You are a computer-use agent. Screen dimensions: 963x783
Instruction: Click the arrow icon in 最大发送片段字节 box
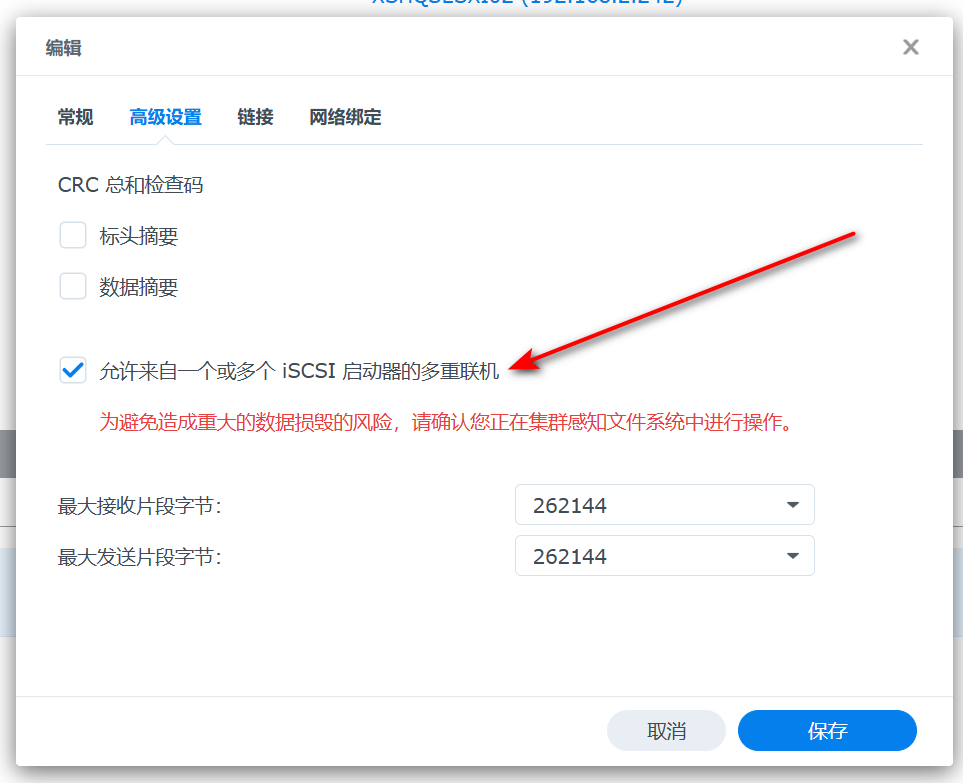pos(793,556)
